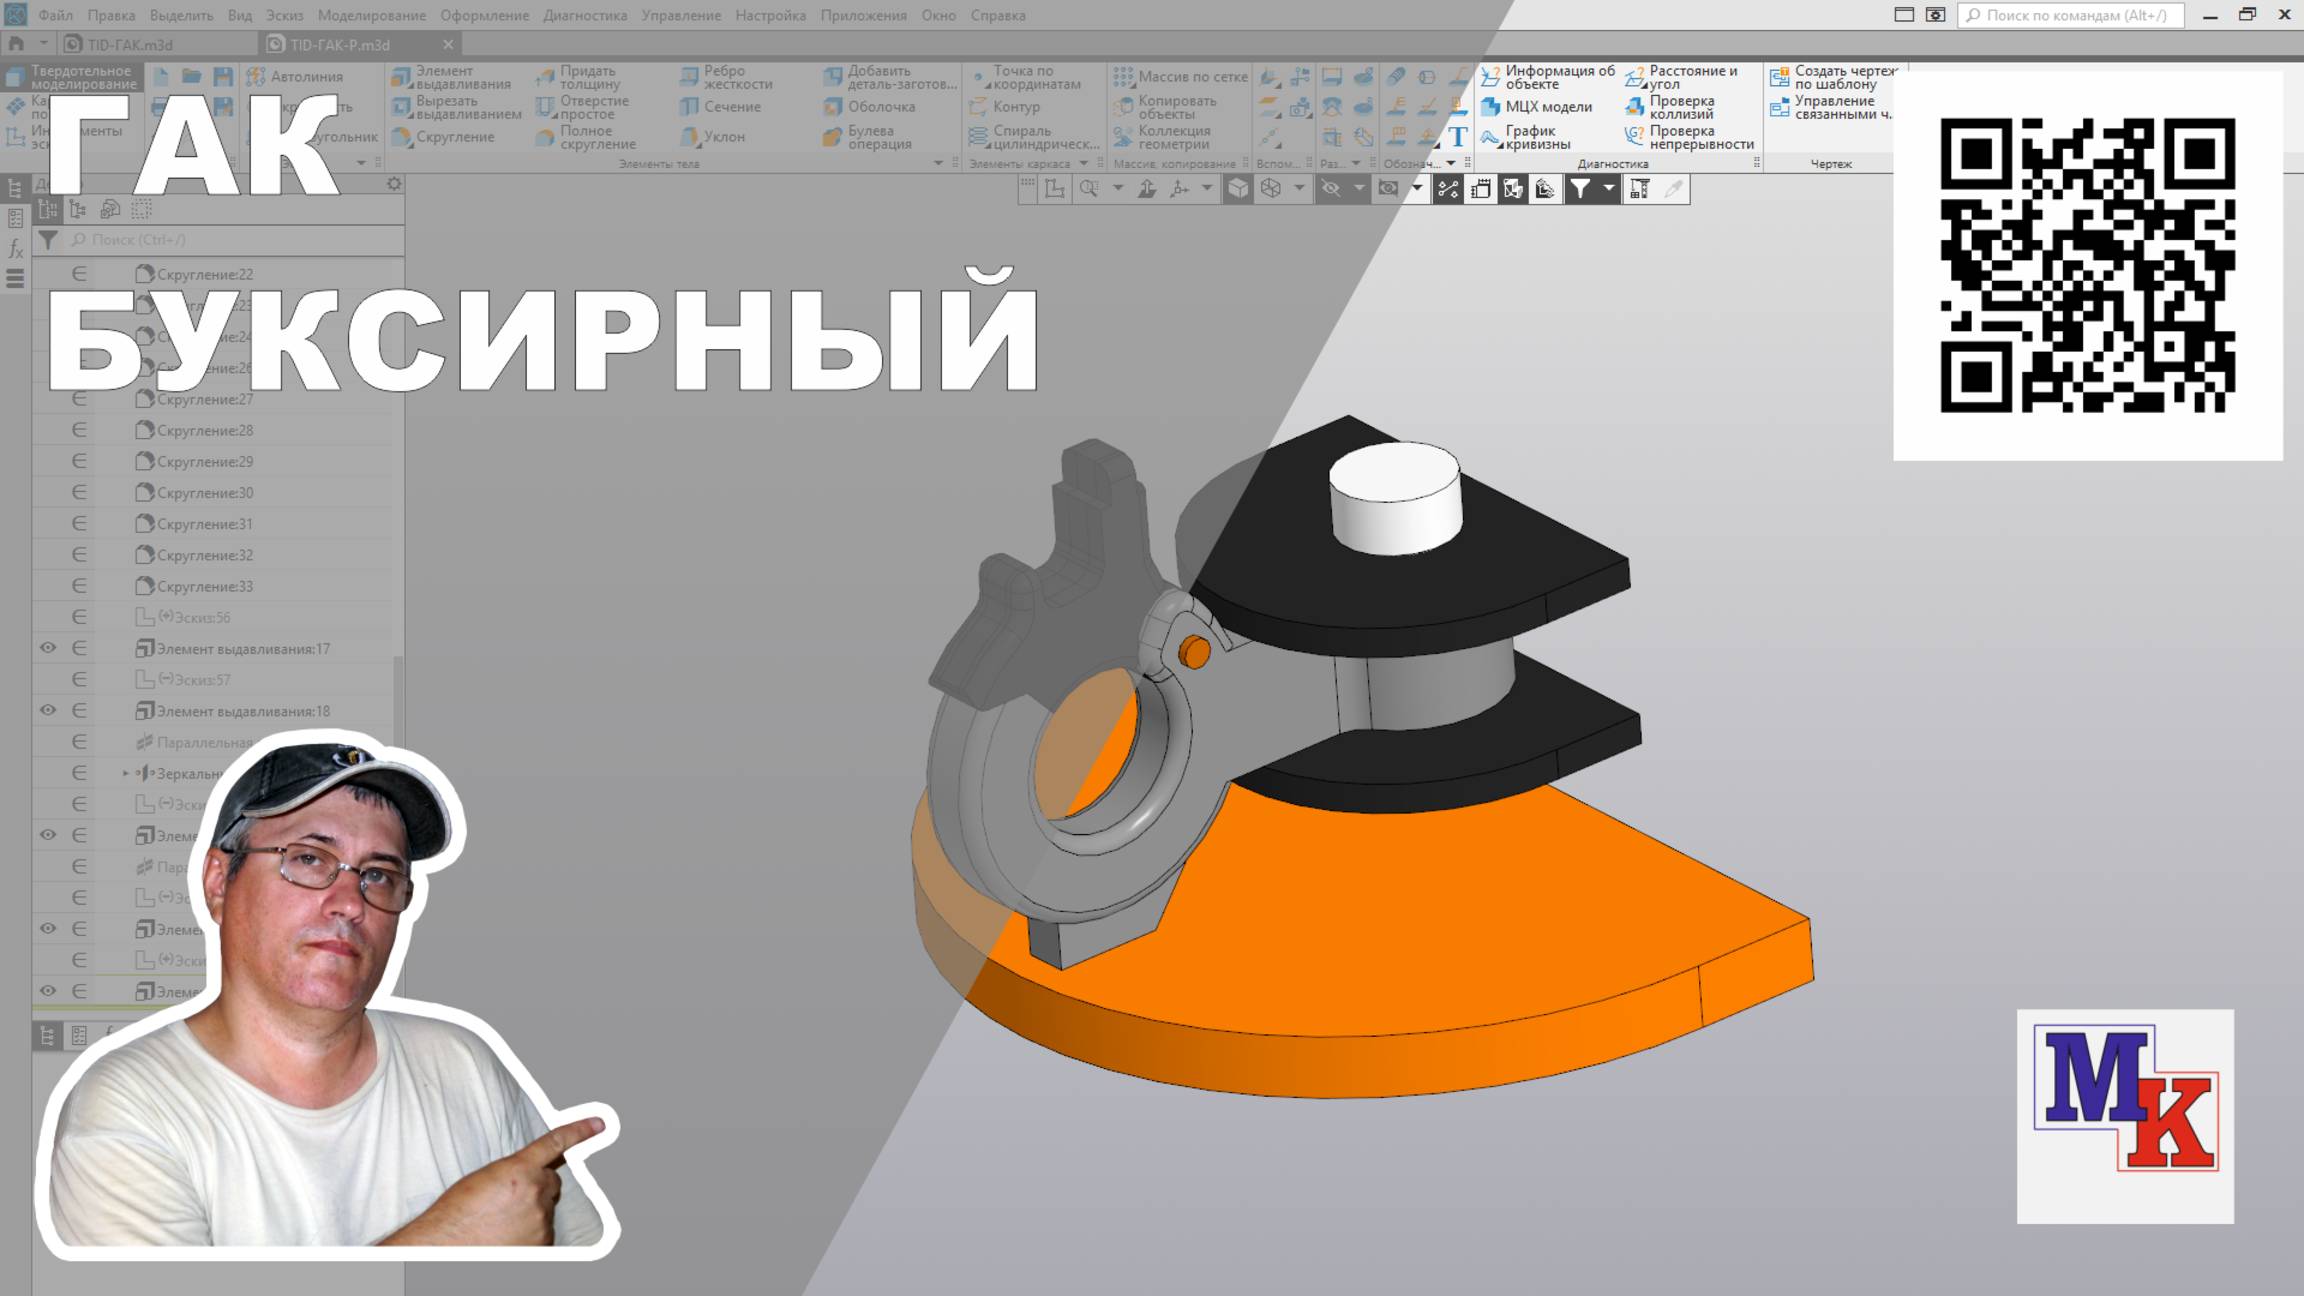Click the selection filter funnel icon
The width and height of the screenshot is (2304, 1296).
pyautogui.click(x=1580, y=189)
